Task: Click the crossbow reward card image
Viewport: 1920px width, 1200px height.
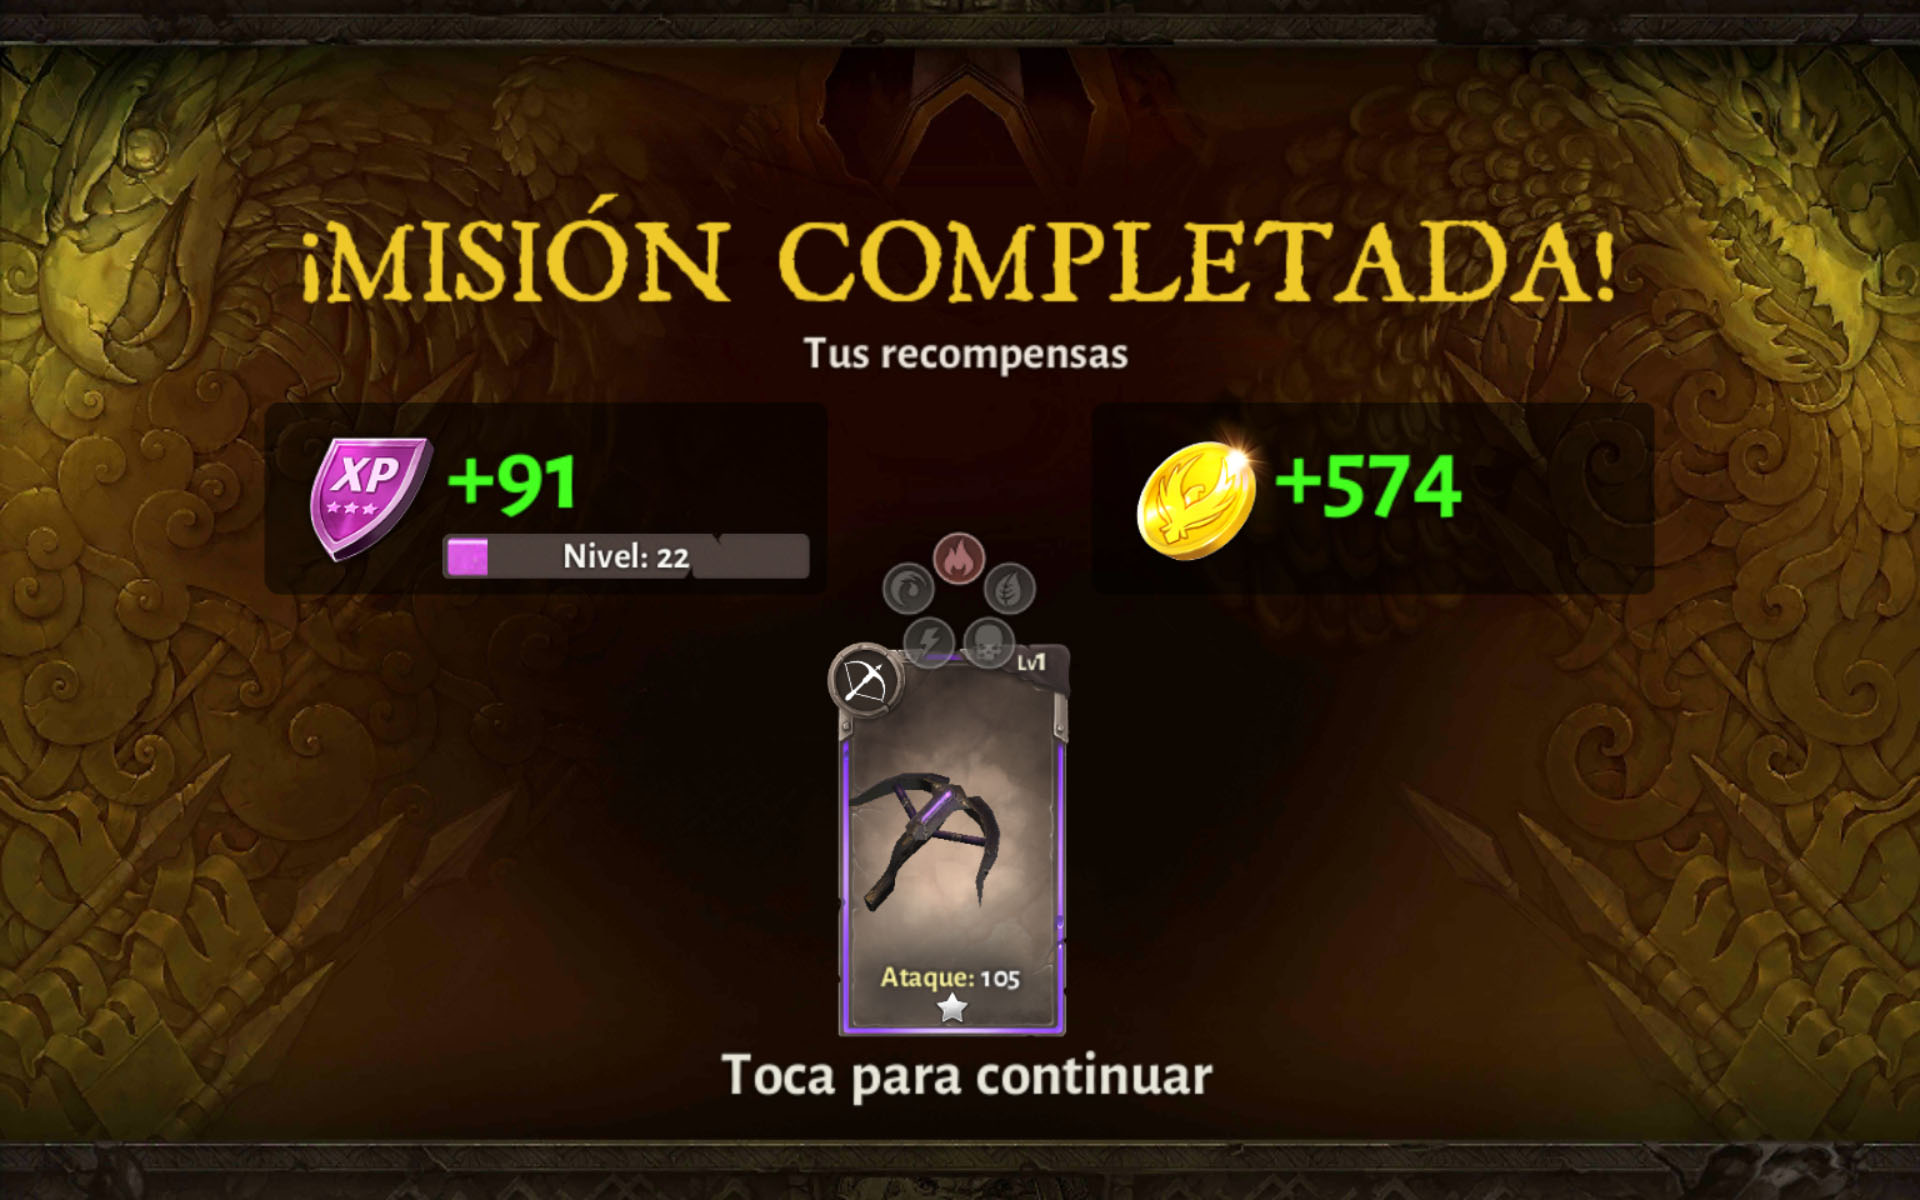Action: [x=952, y=840]
